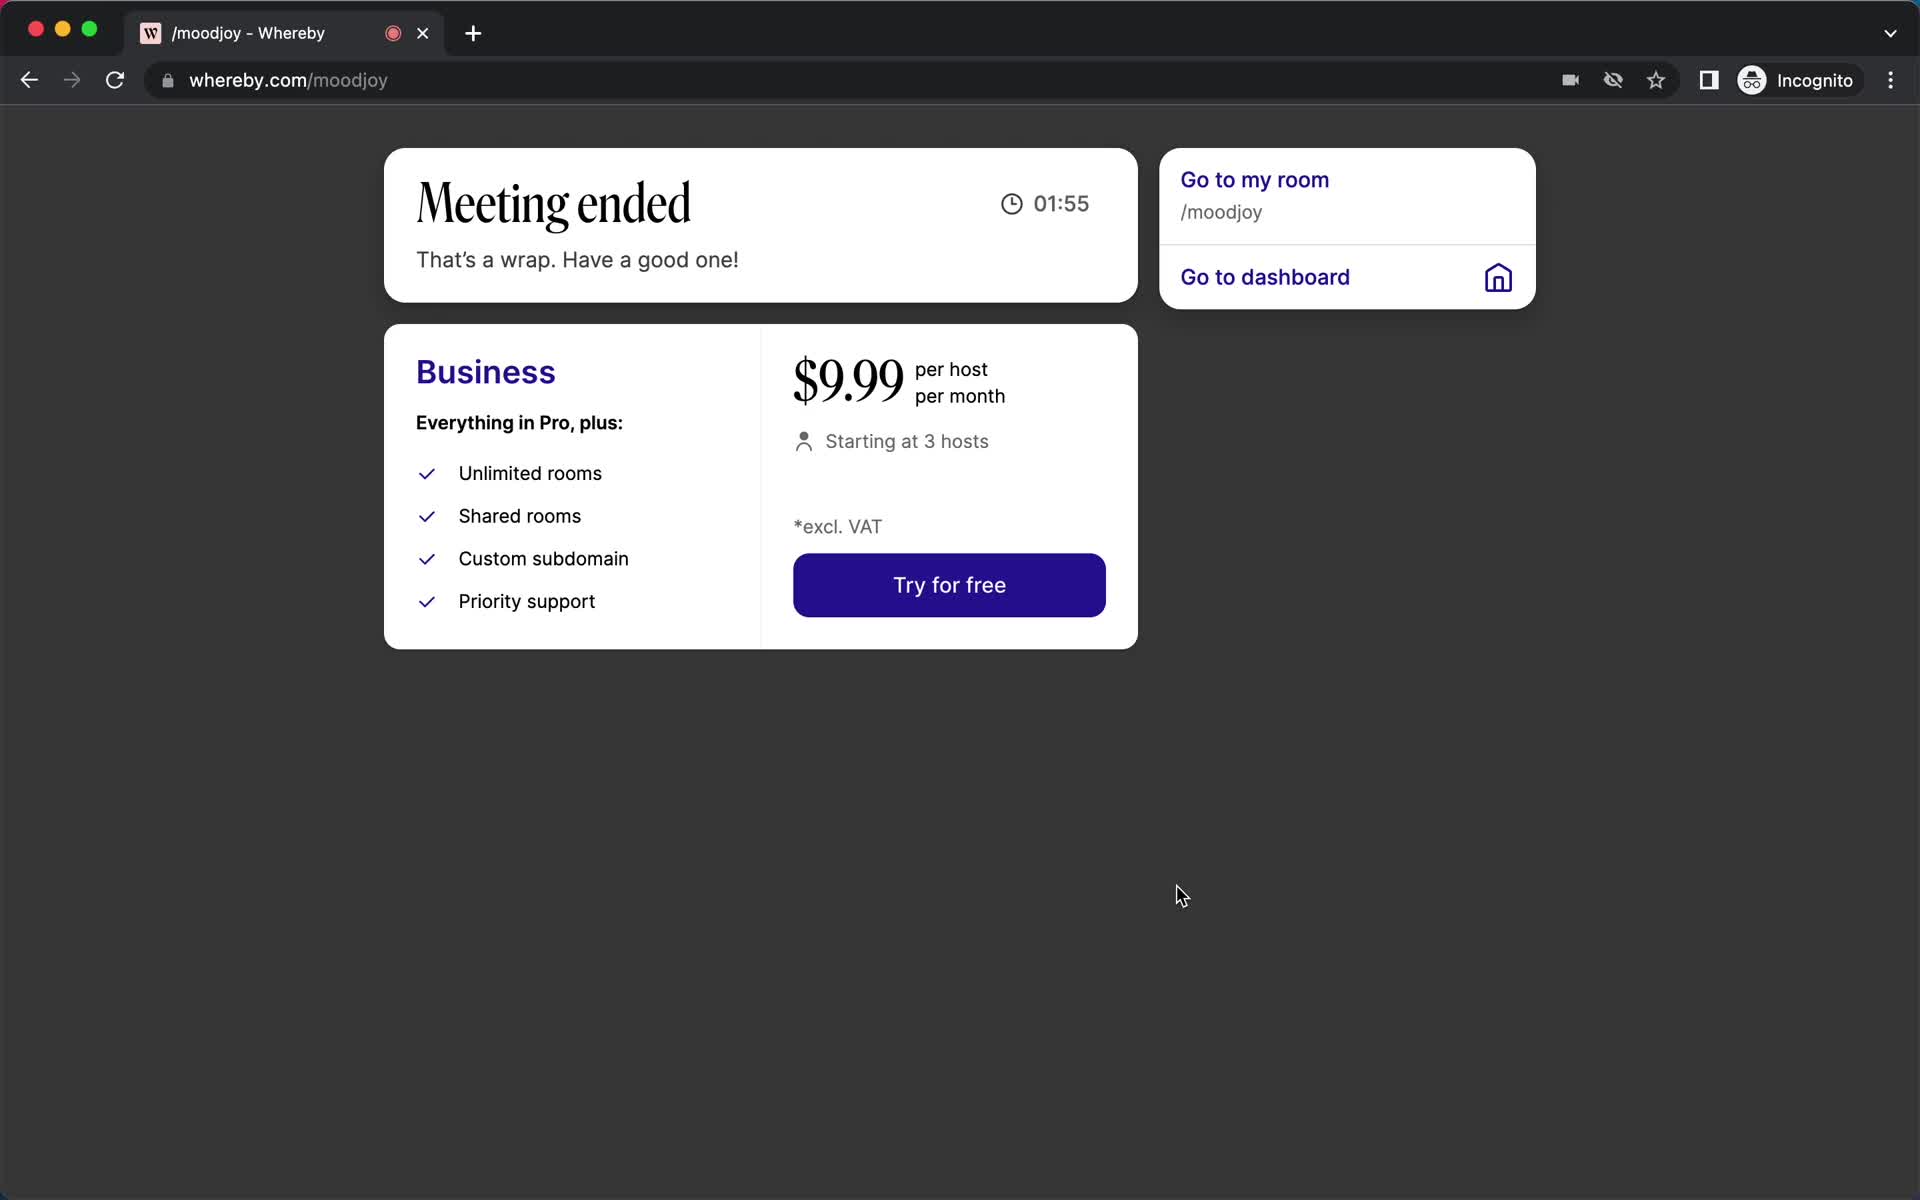Click the whereby.com/moodjoy address bar link
Screen dimensions: 1920x1200
coord(288,80)
